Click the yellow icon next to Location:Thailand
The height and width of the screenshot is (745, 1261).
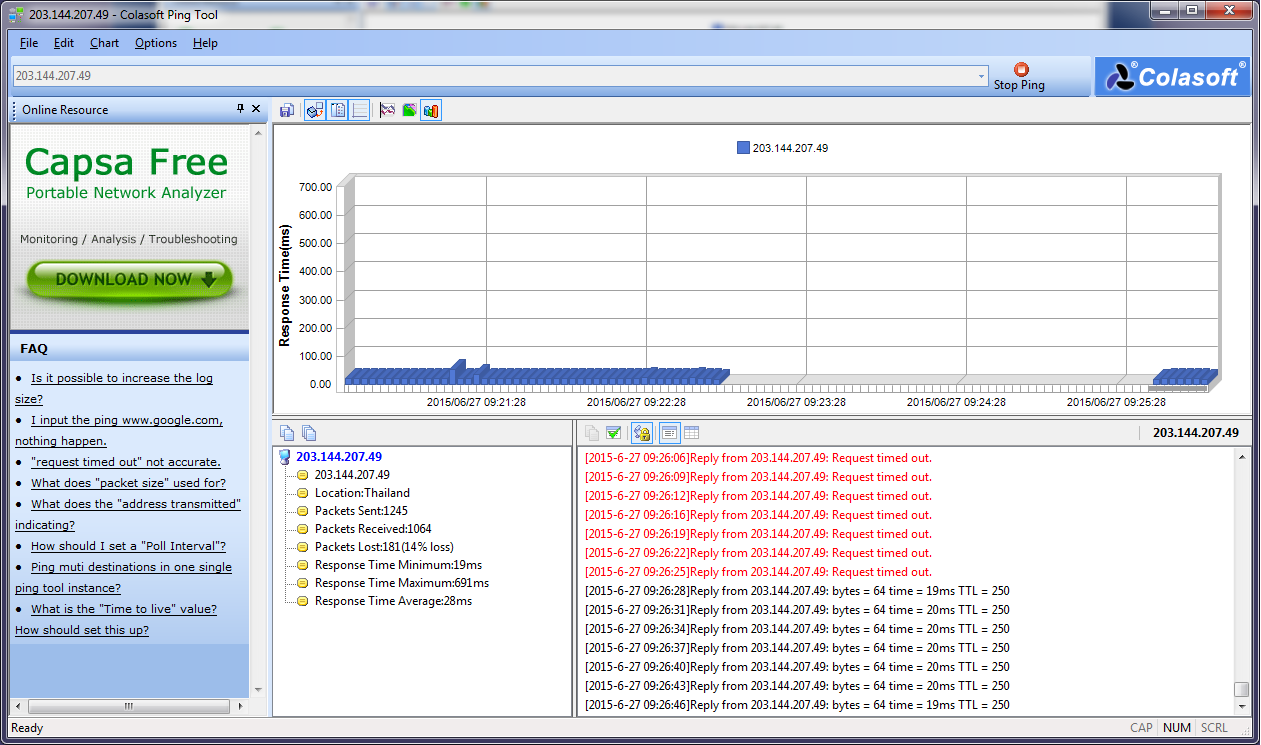point(303,493)
